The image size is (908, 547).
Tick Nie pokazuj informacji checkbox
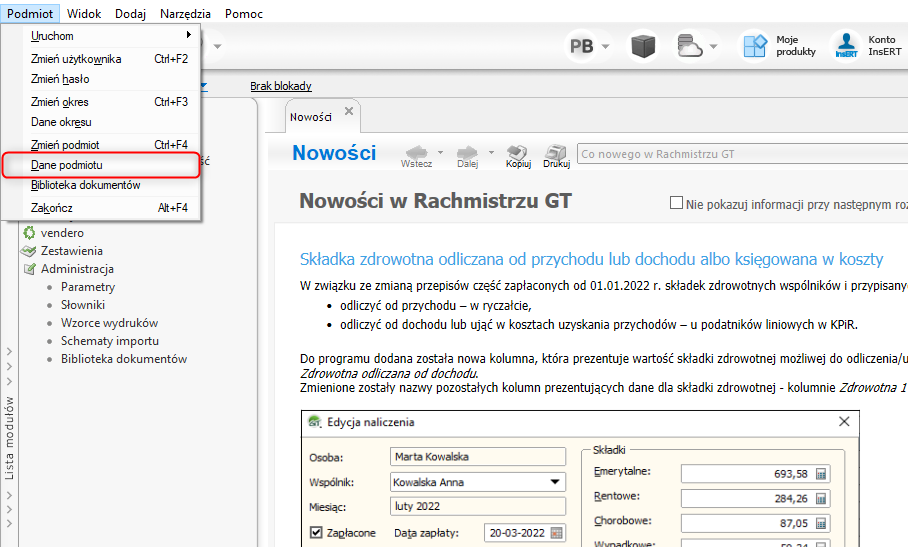(676, 203)
